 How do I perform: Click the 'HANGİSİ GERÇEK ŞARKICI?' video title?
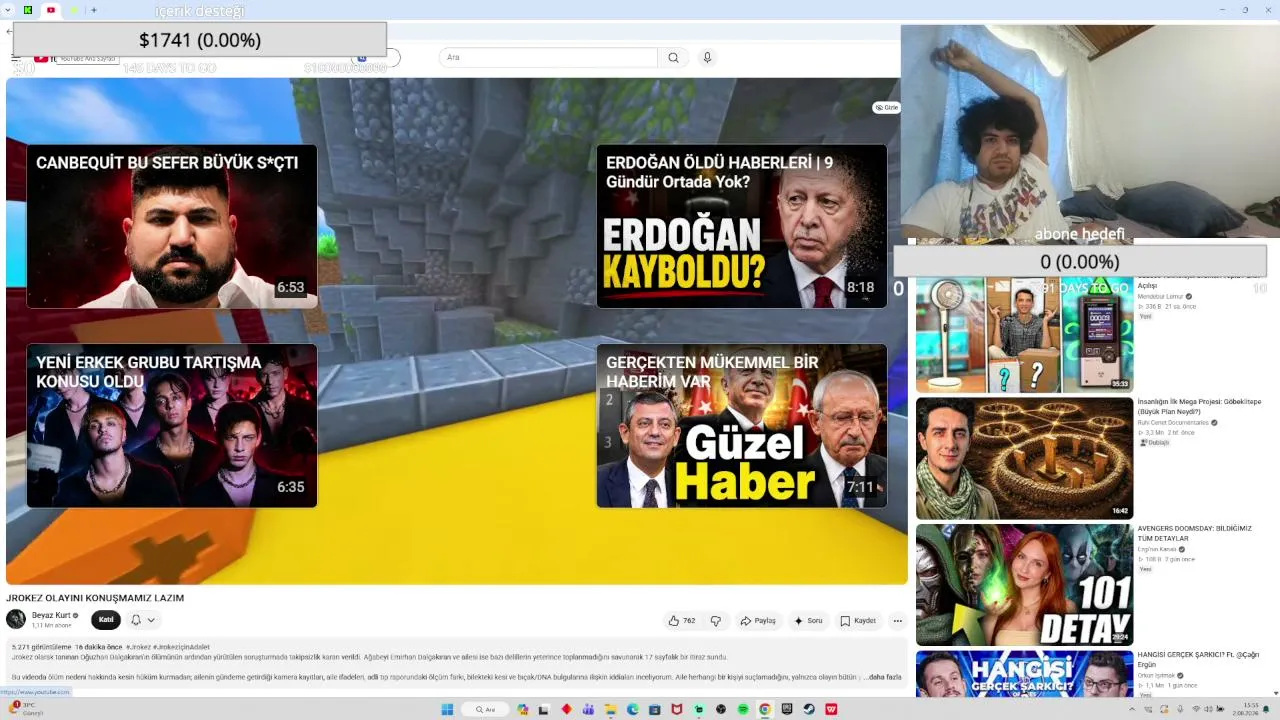pyautogui.click(x=1198, y=660)
